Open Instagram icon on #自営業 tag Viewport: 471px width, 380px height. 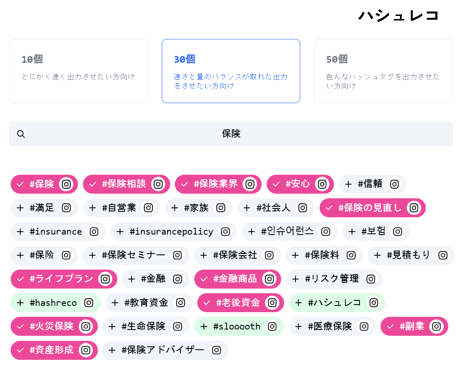148,208
